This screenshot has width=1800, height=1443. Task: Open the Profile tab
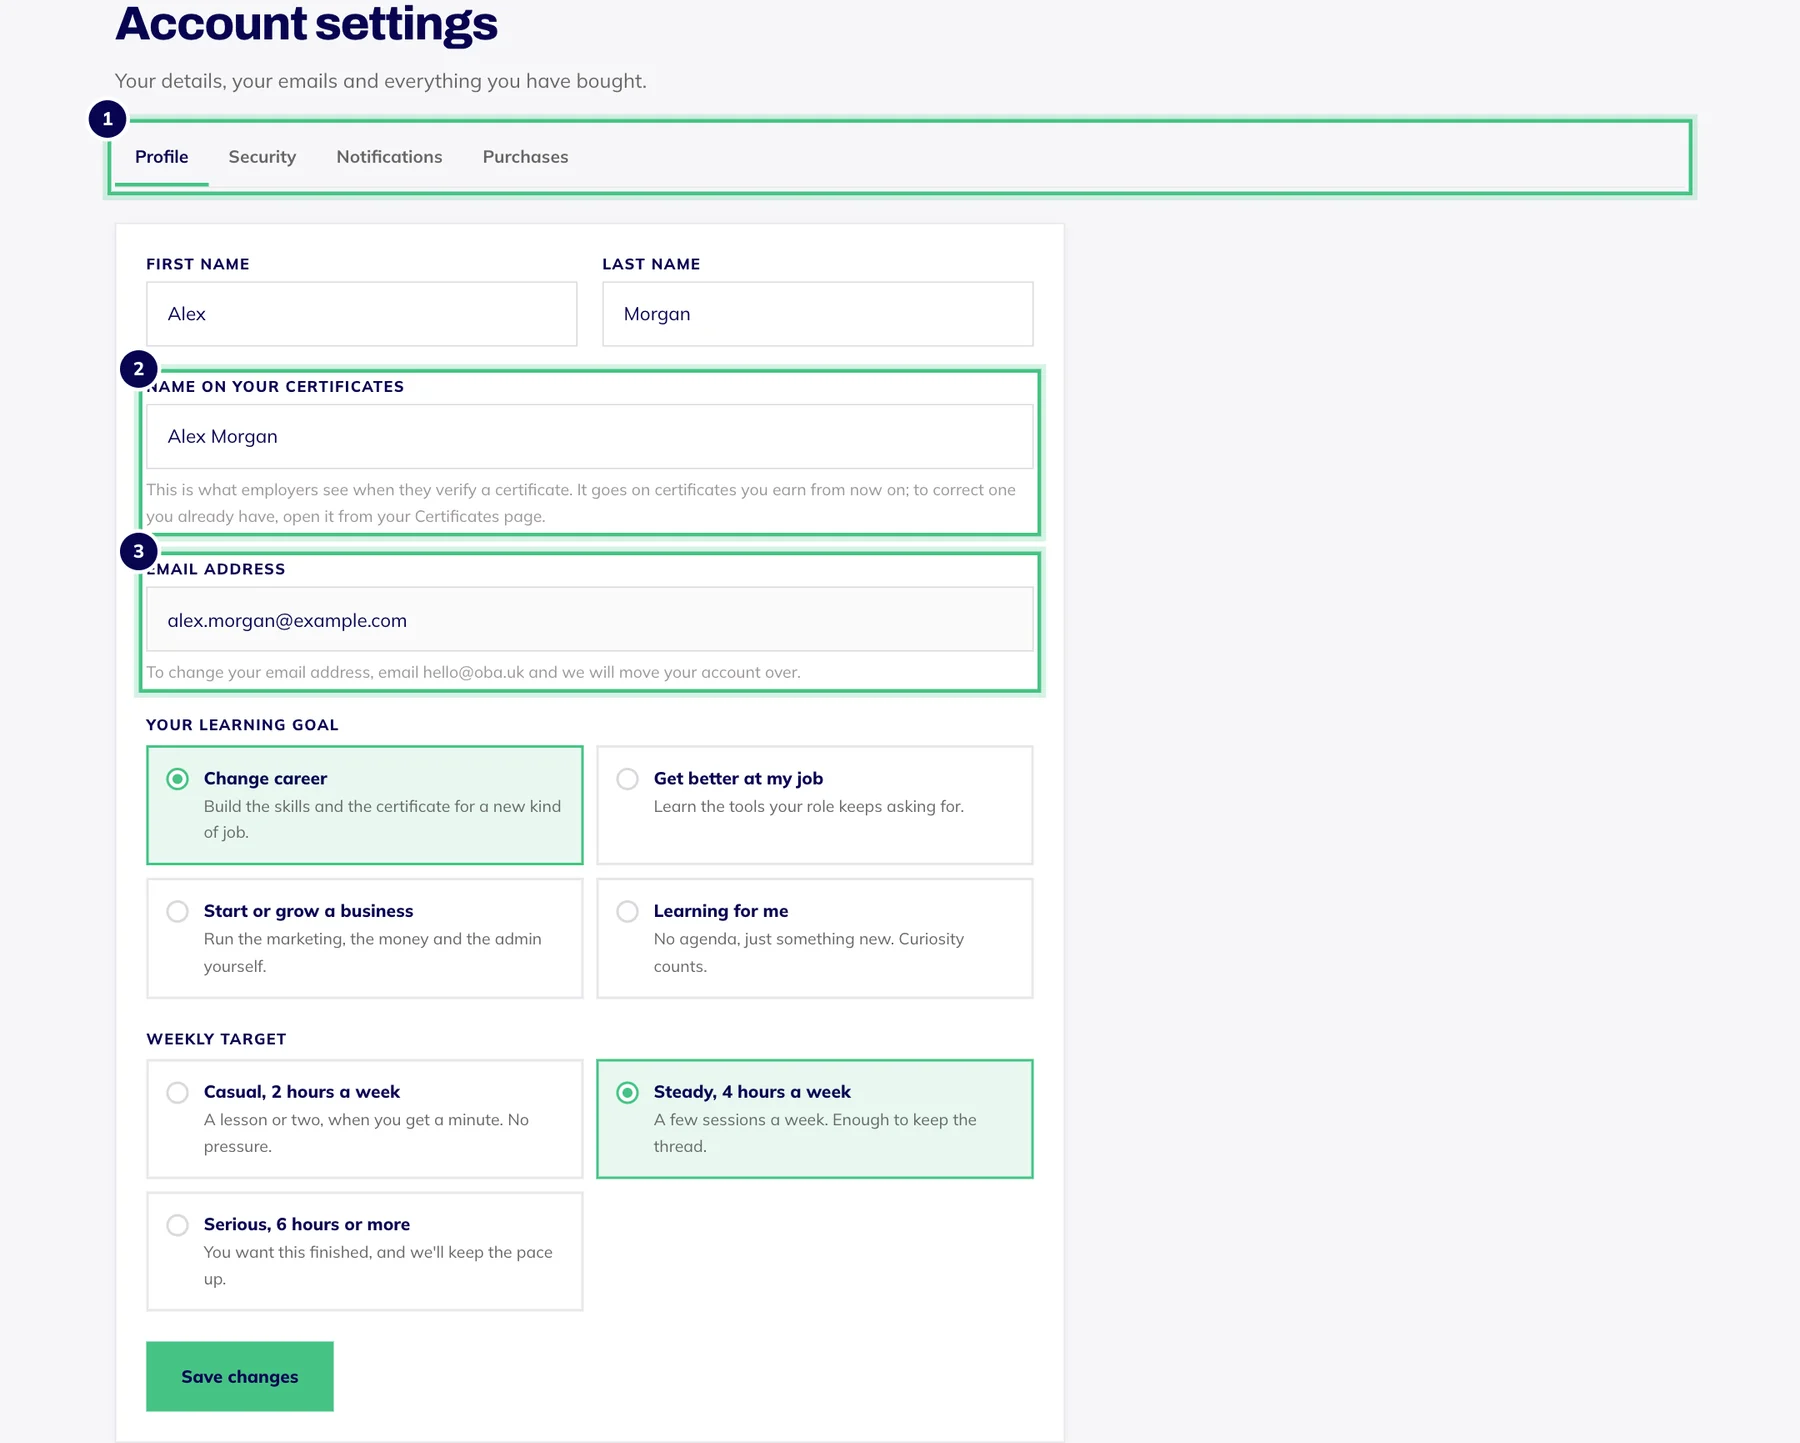(x=161, y=157)
